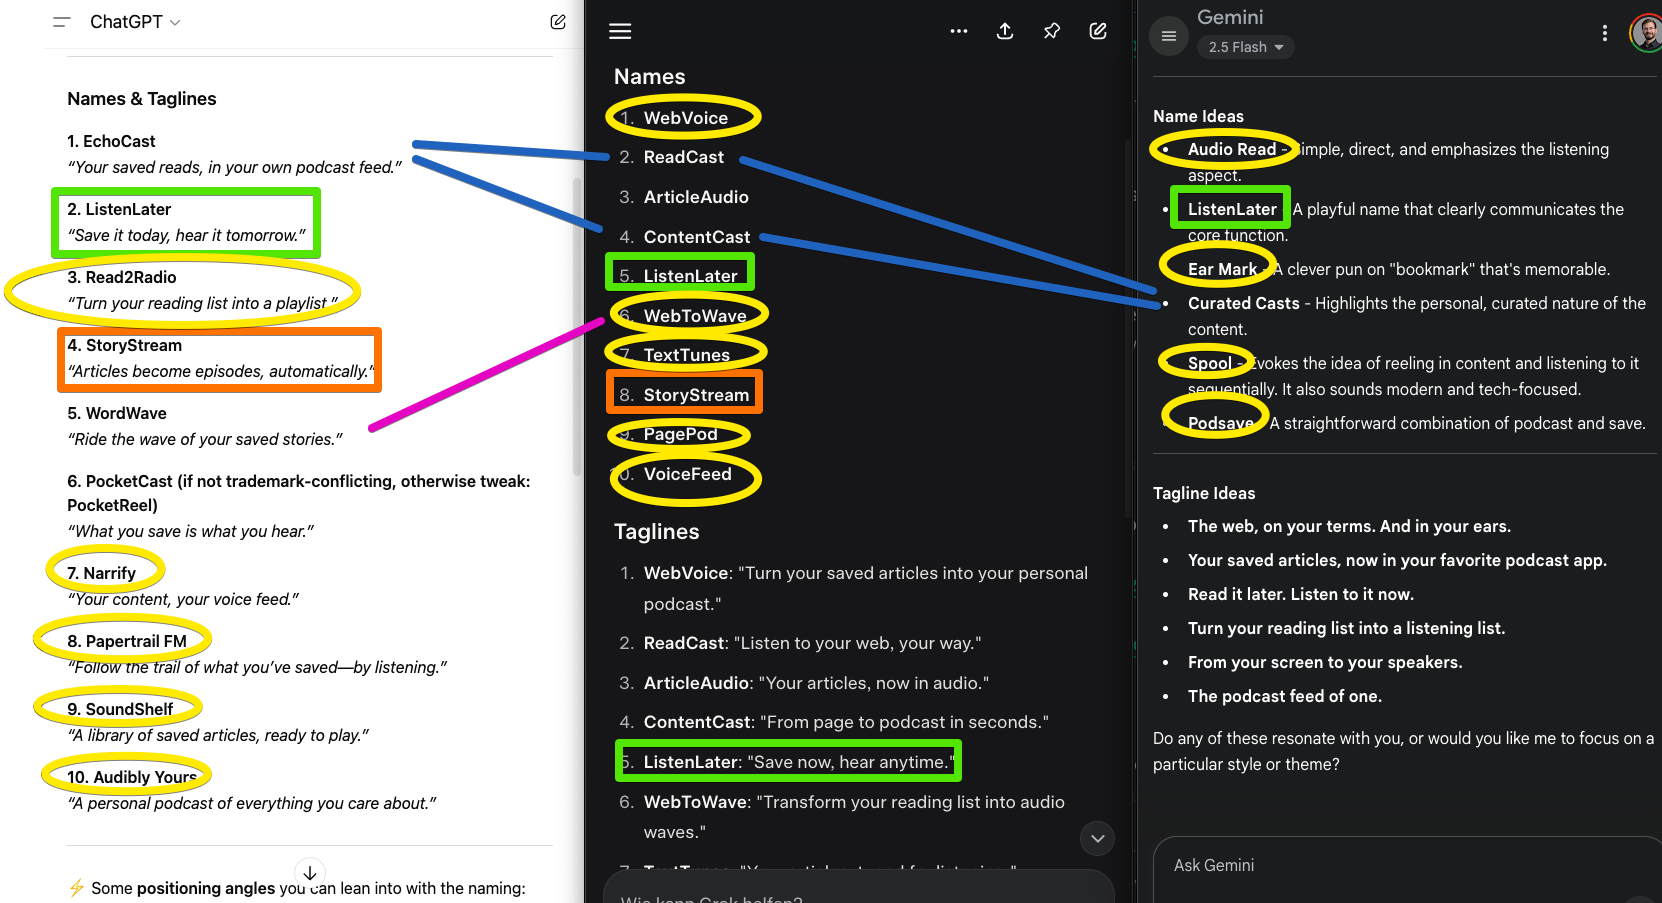Viewport: 1662px width, 903px height.
Task: Click the Gemini title text
Action: pyautogui.click(x=1230, y=17)
